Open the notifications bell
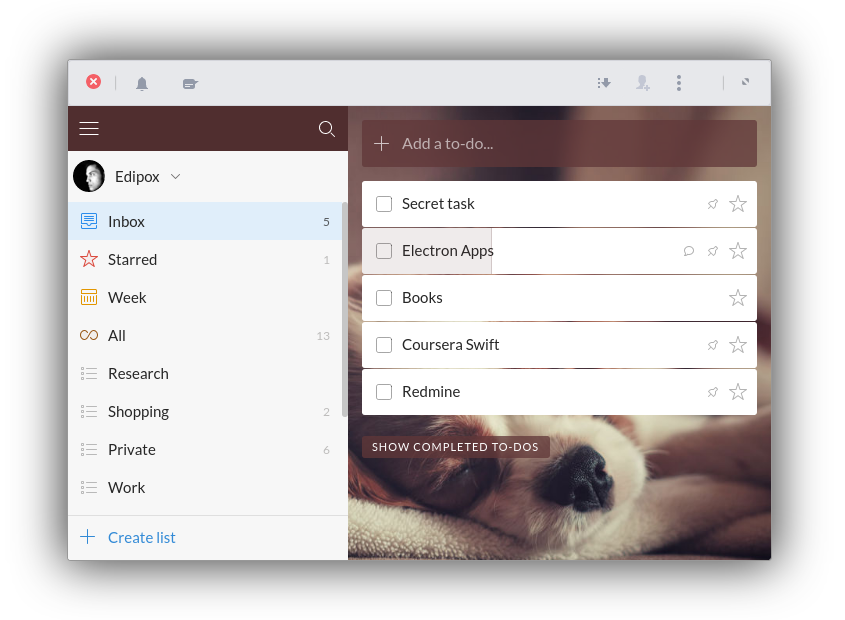This screenshot has height=620, width=845. click(x=142, y=84)
